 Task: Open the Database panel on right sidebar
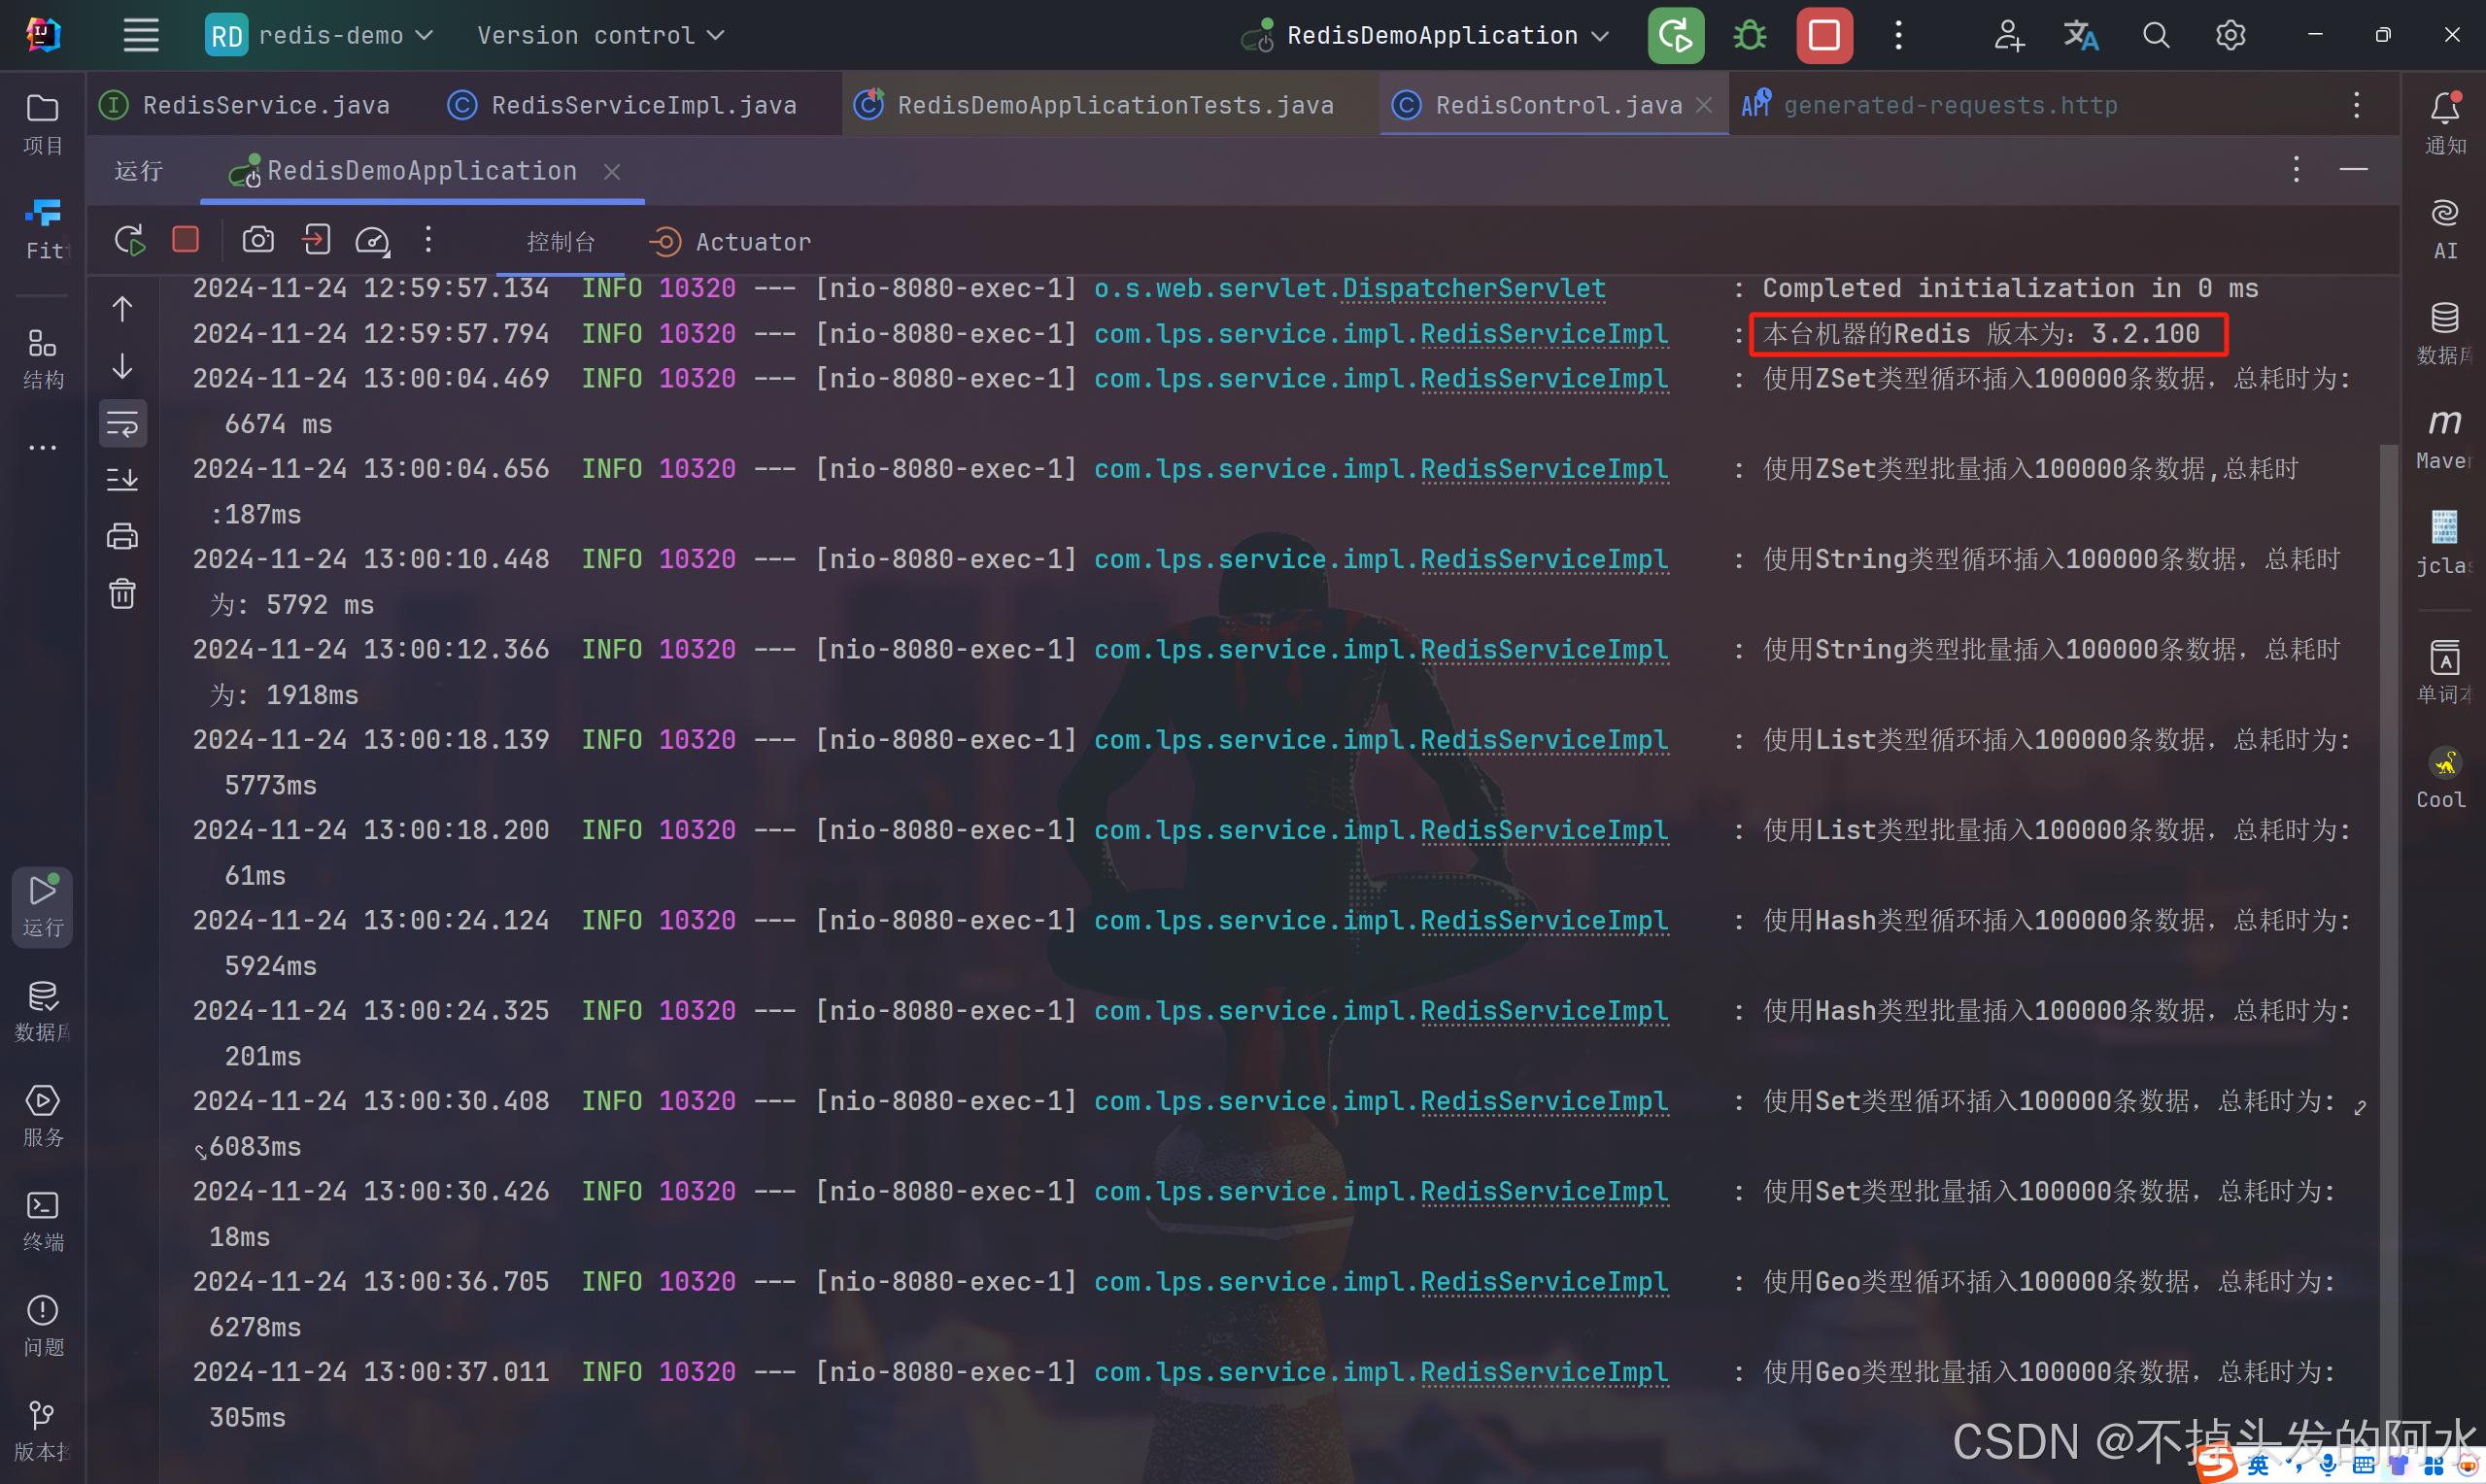point(2444,334)
